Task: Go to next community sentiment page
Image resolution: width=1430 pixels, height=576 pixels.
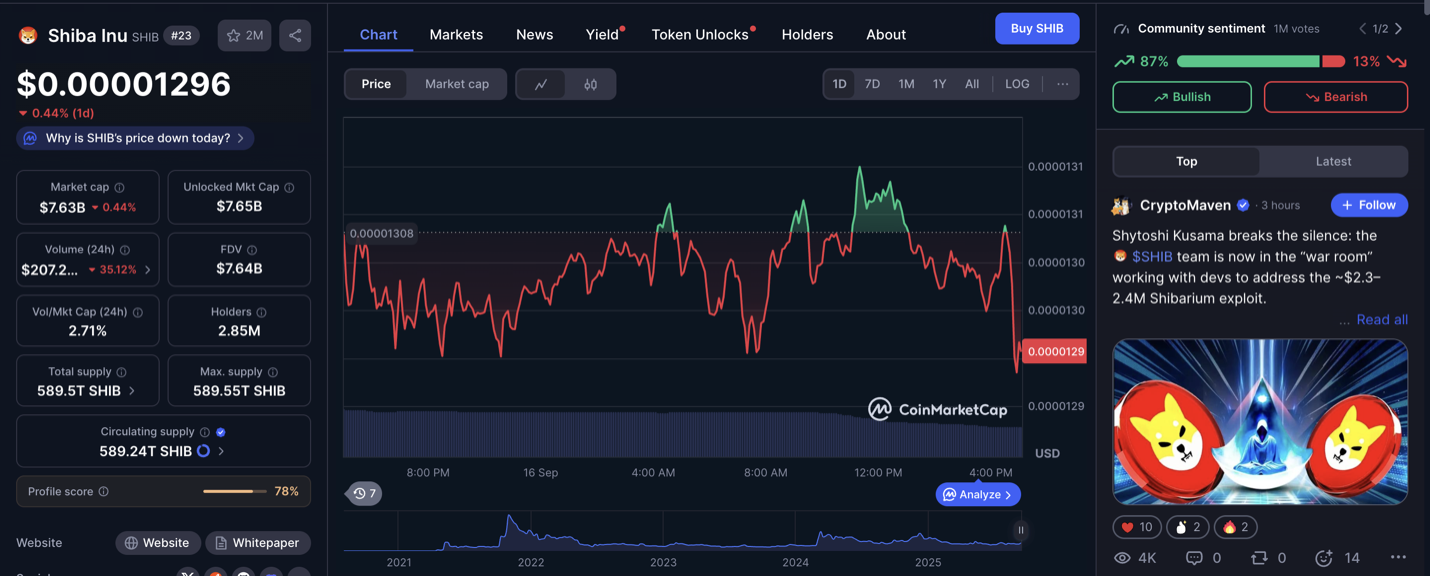Action: click(1398, 29)
